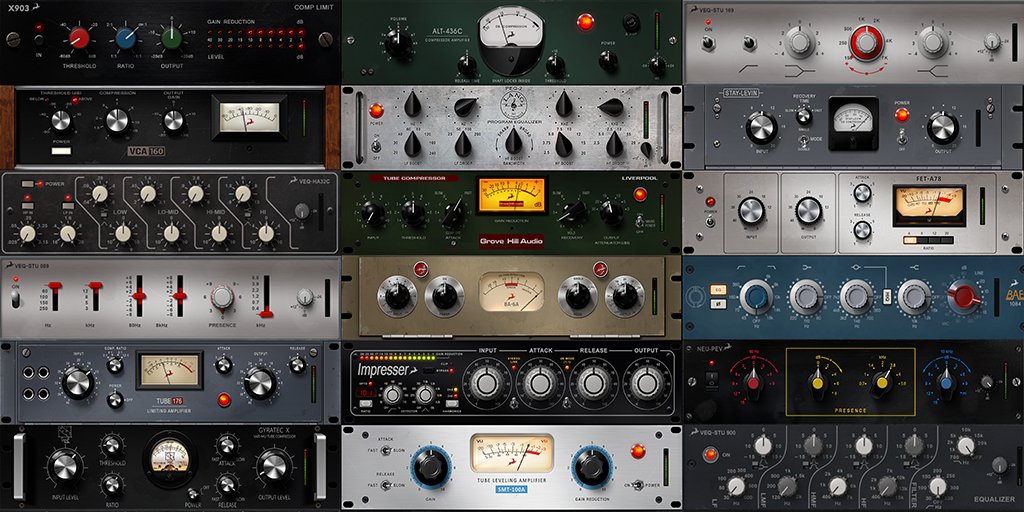Screen dimensions: 1024x512
Task: Click the red THRESHOLD knob on X903
Action: (79, 38)
